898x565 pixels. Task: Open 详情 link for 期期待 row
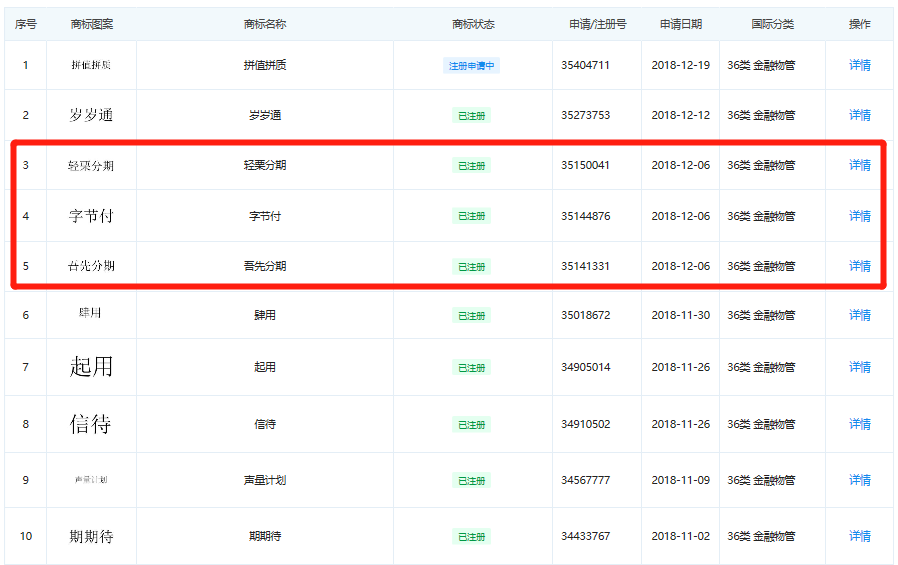[860, 536]
